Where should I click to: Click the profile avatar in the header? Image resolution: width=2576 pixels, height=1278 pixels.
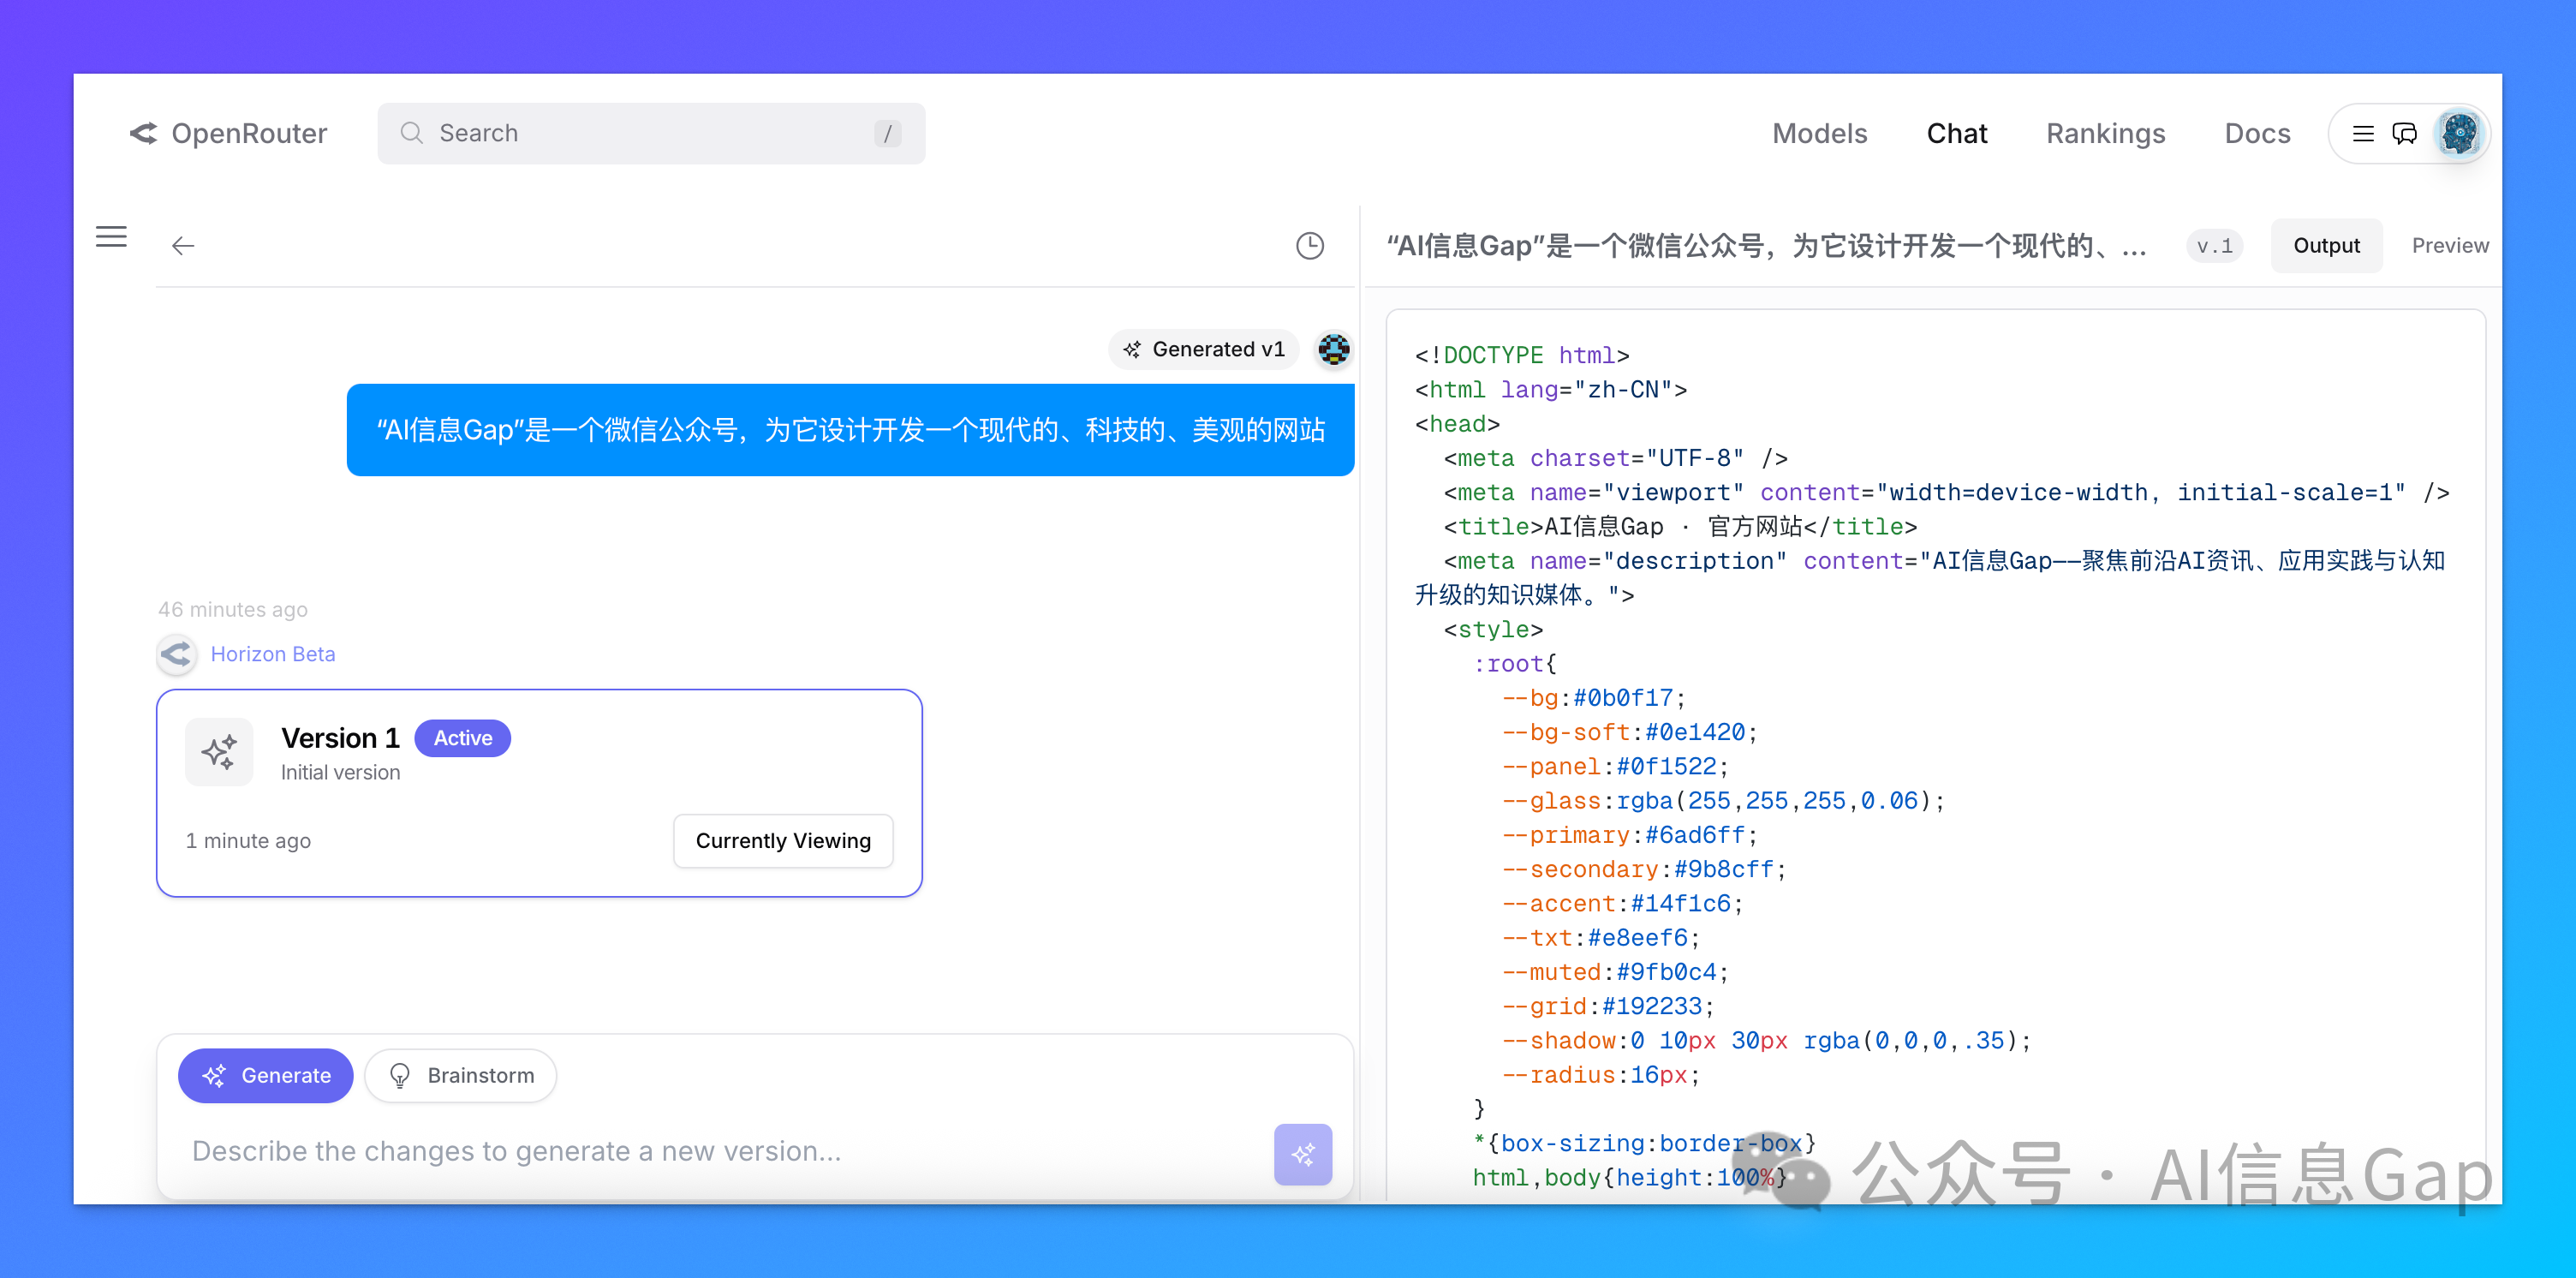pos(2459,133)
